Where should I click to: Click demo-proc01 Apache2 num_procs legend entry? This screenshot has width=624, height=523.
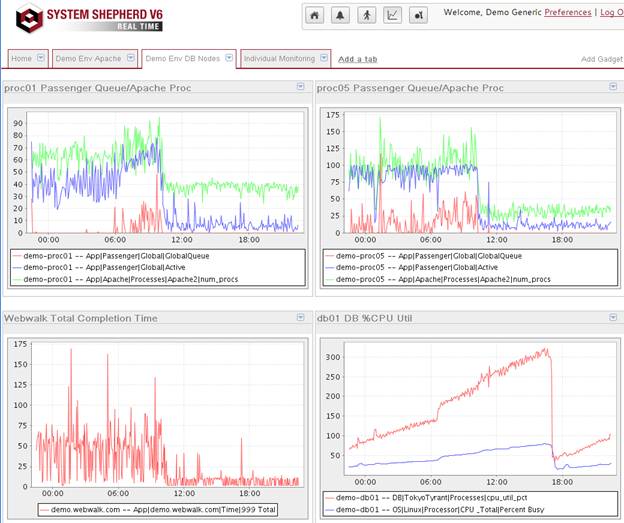(x=125, y=279)
